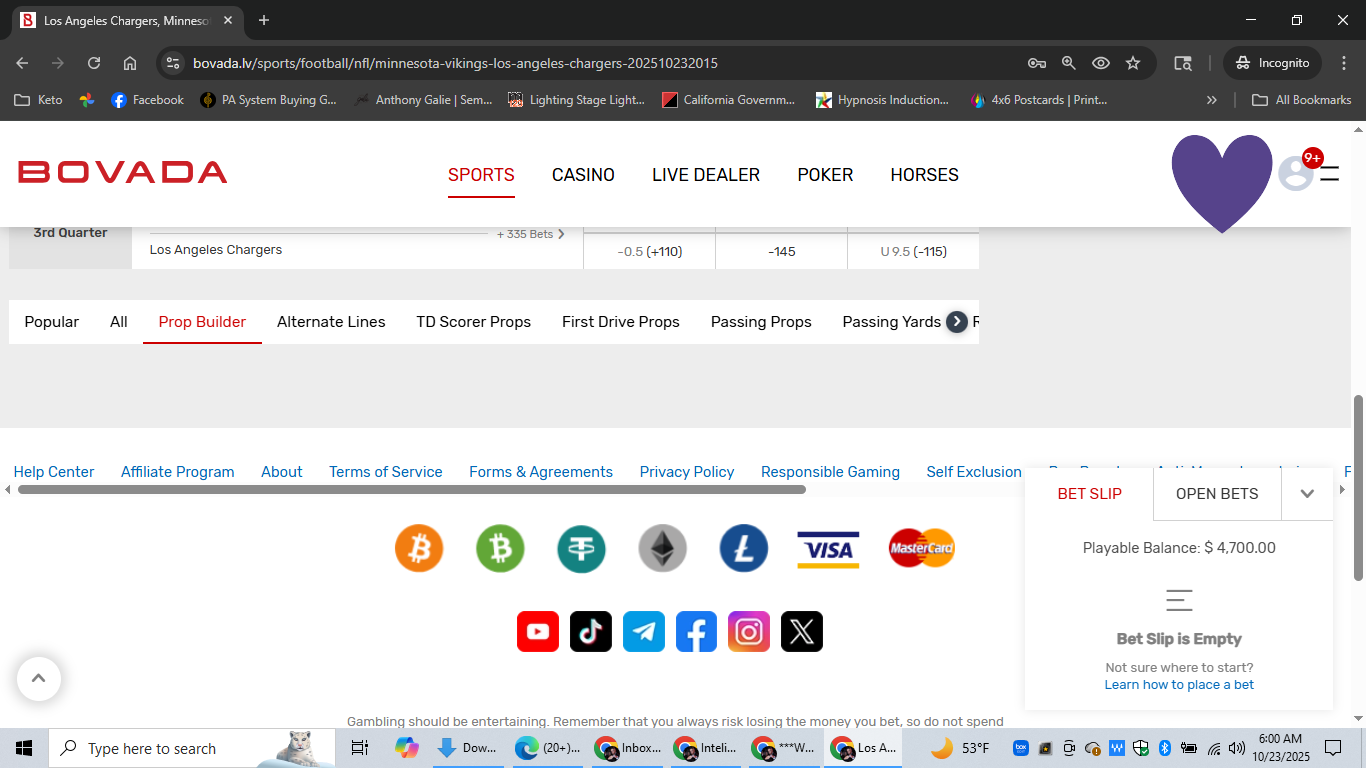Switch to the Open Bets tab
This screenshot has height=768, width=1366.
[1217, 494]
